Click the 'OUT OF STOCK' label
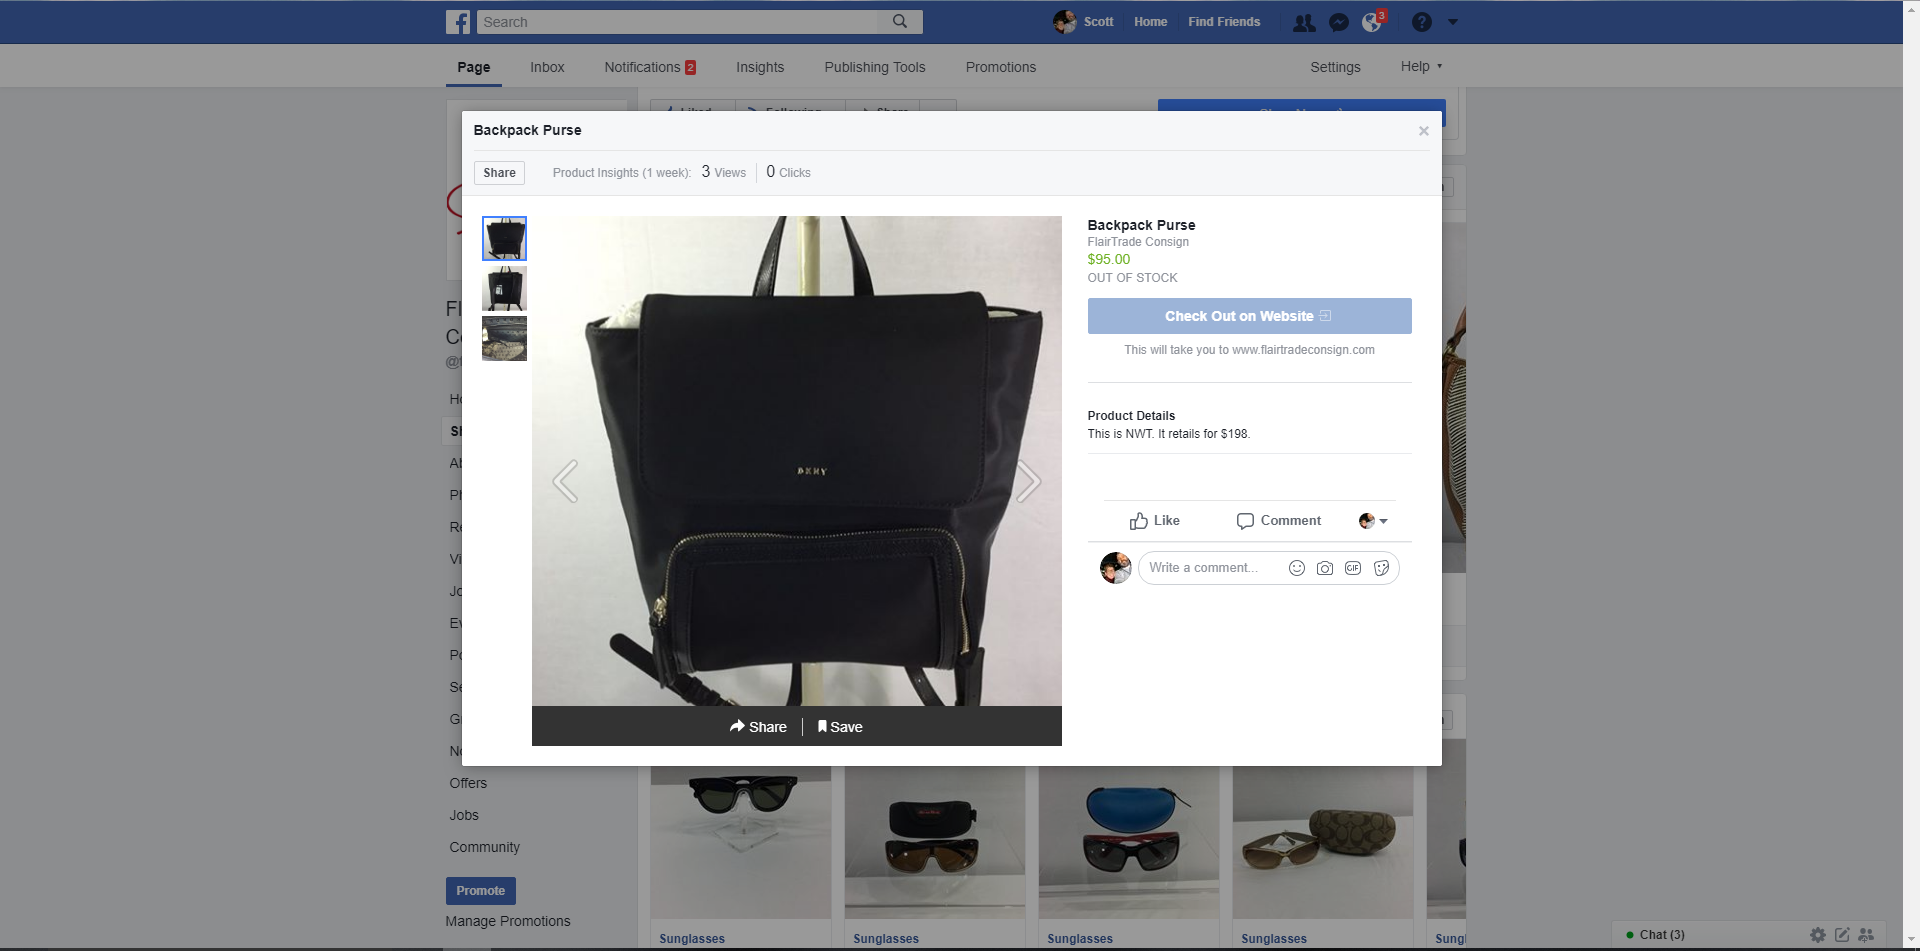 point(1133,278)
